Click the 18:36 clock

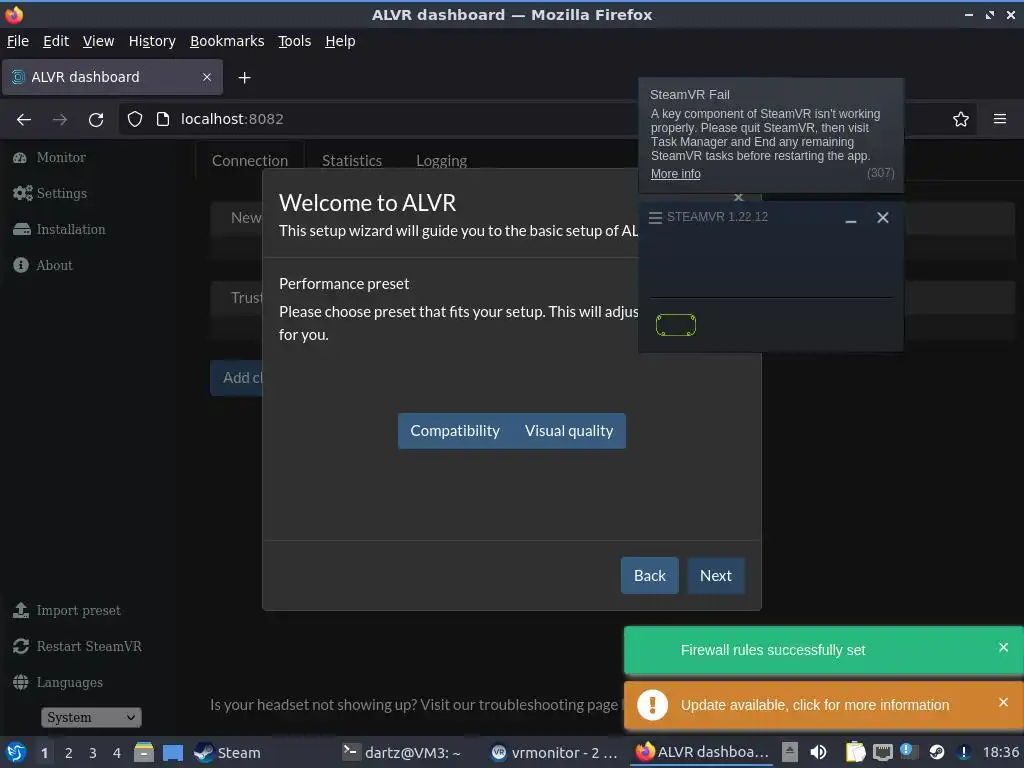click(x=1000, y=753)
